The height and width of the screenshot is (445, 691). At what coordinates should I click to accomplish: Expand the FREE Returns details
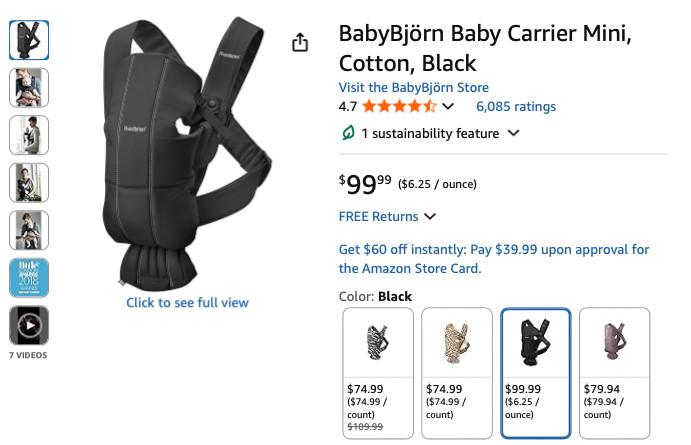(430, 216)
